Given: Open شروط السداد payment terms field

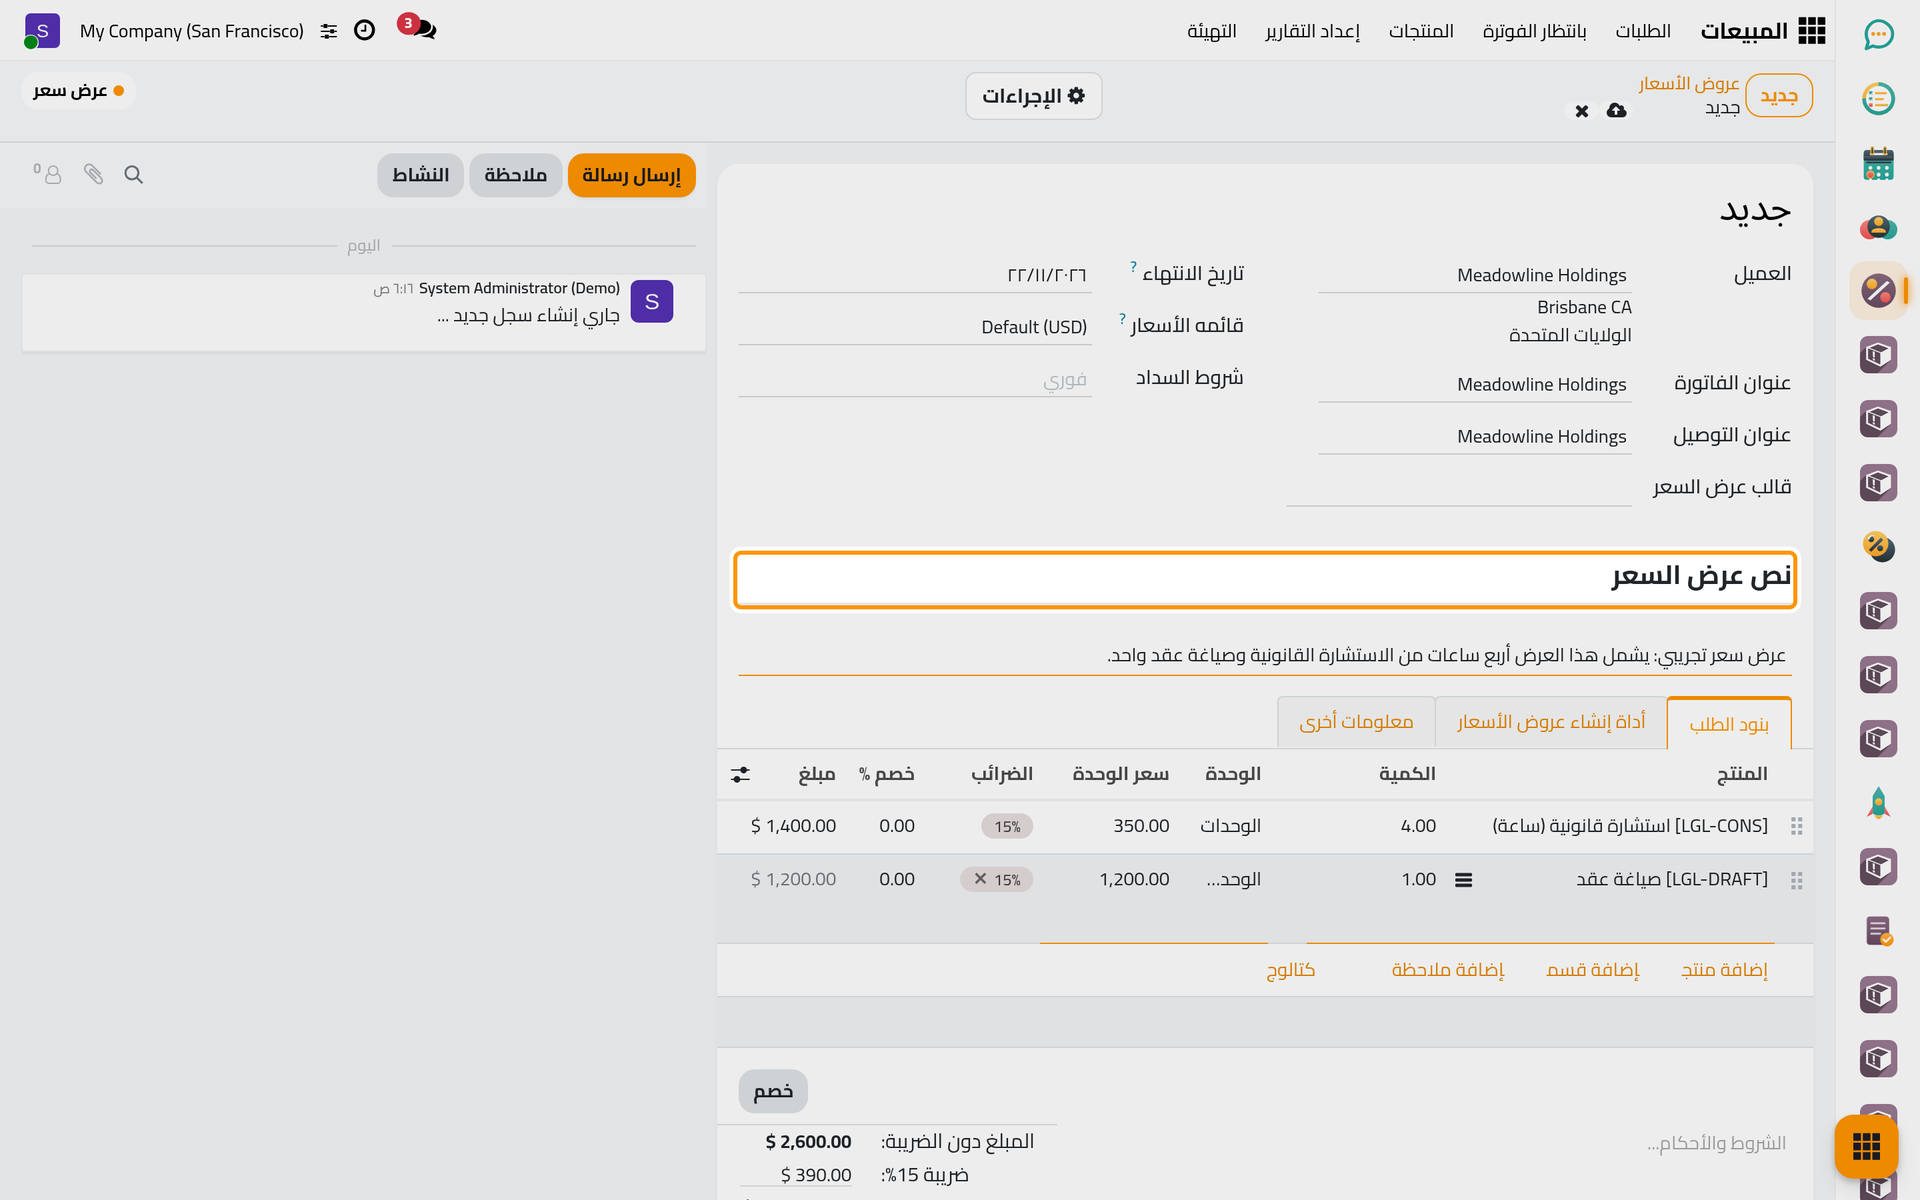Looking at the screenshot, I should tap(914, 379).
